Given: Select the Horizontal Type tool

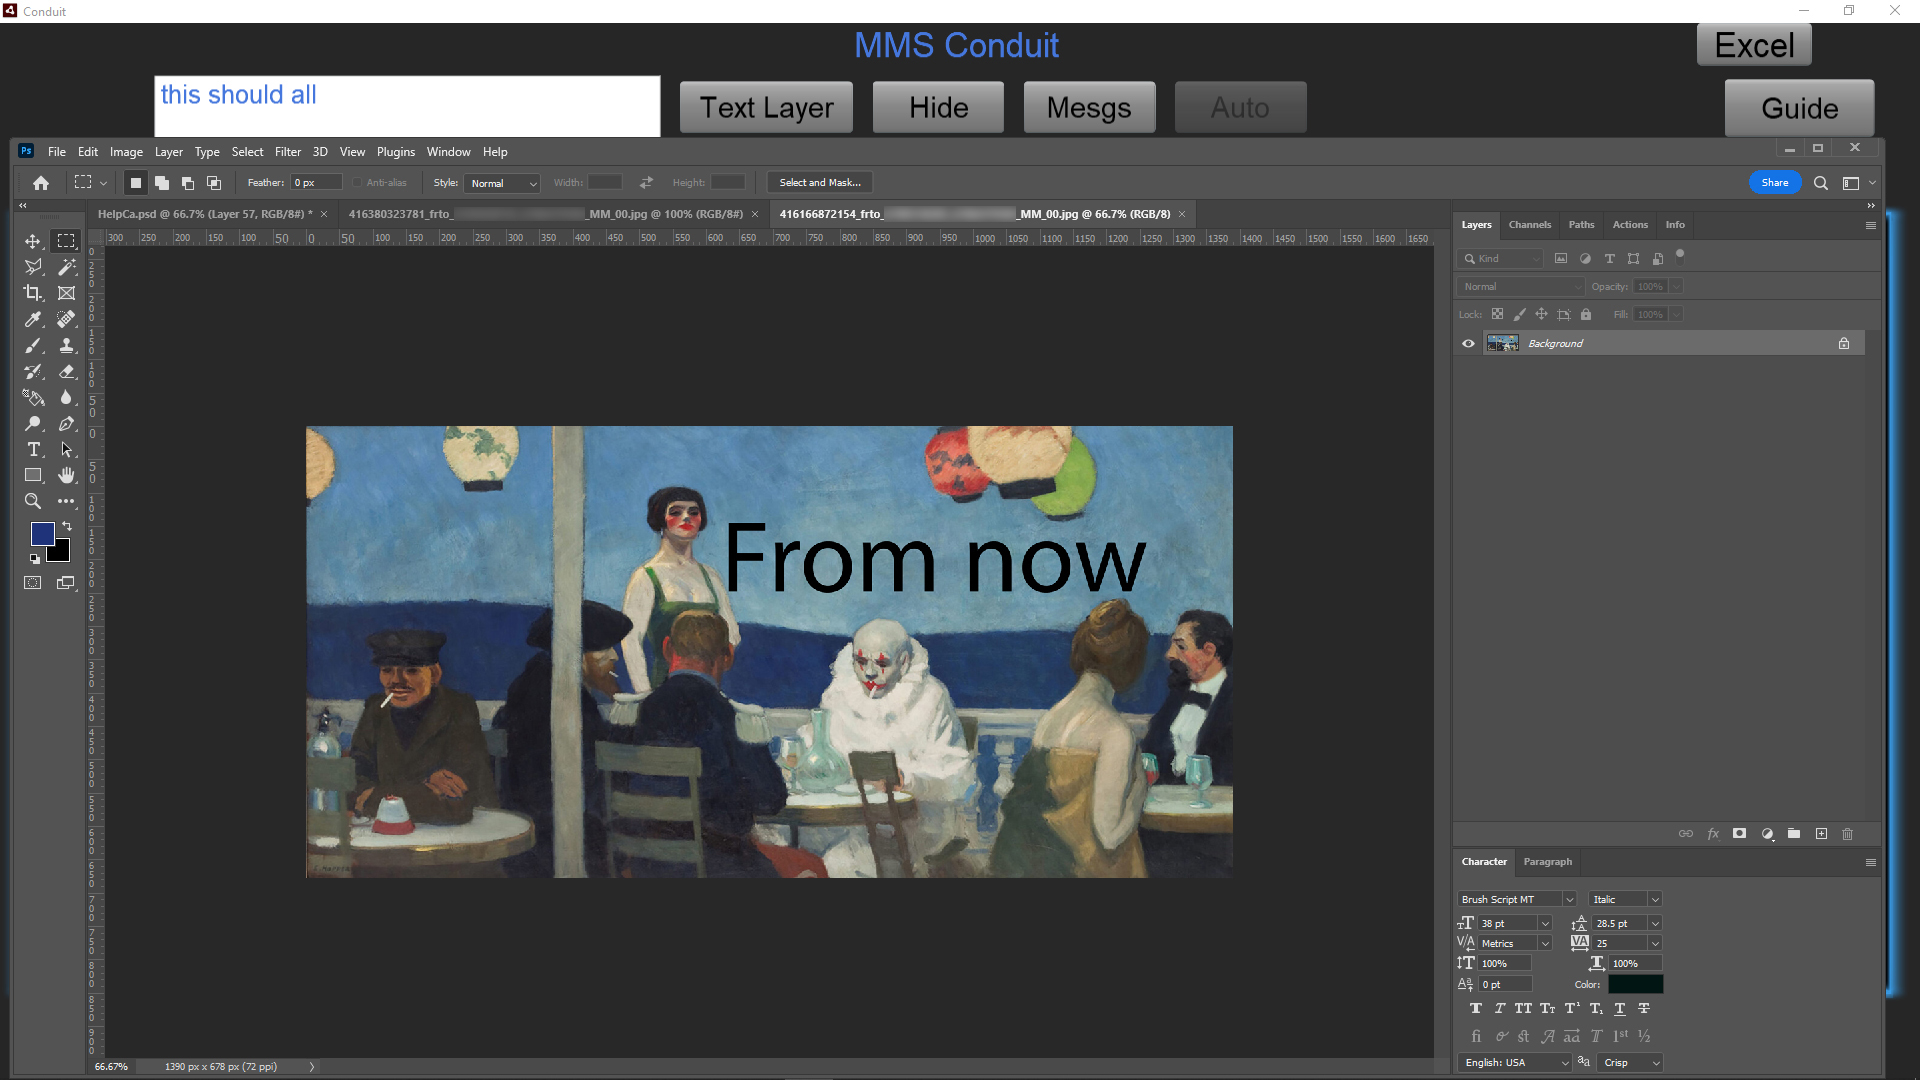Looking at the screenshot, I should [x=33, y=449].
